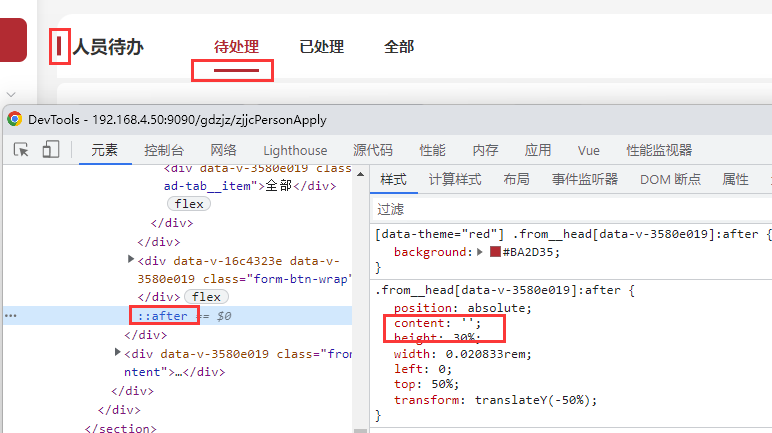Click the three-dot menu beside ::after row
Viewport: 772px width, 433px height.
(x=11, y=315)
